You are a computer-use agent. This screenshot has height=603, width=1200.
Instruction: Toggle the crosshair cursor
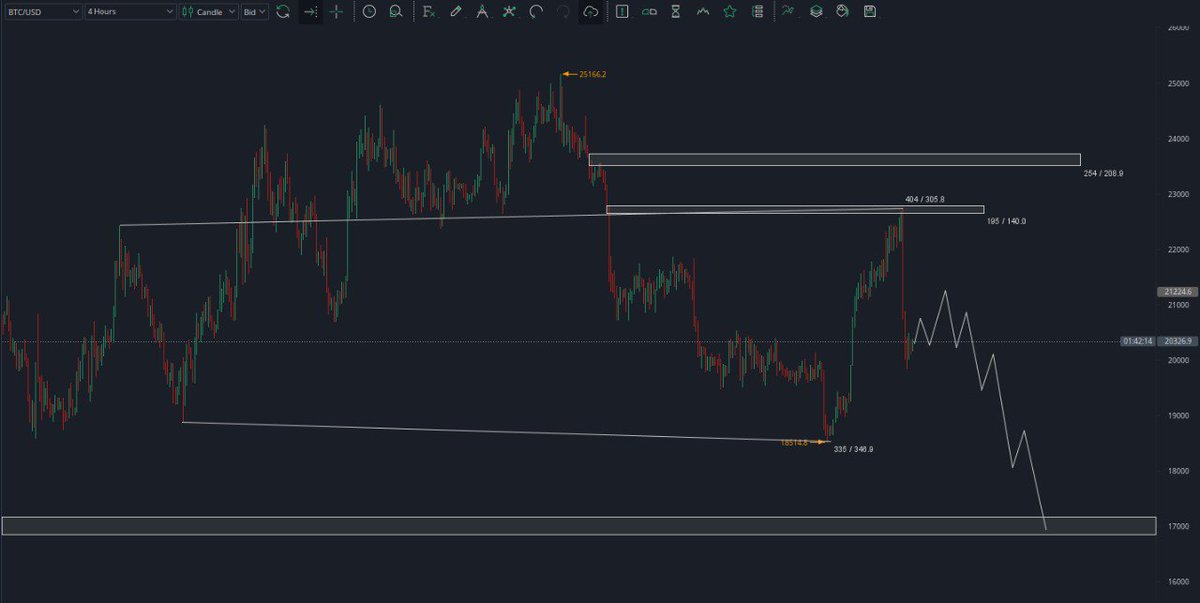337,12
